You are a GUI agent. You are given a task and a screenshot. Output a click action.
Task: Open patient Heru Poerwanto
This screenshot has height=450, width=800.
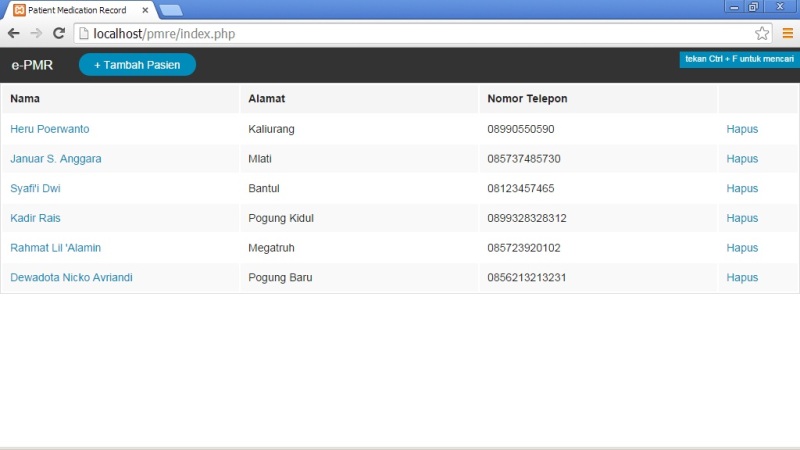pos(50,129)
